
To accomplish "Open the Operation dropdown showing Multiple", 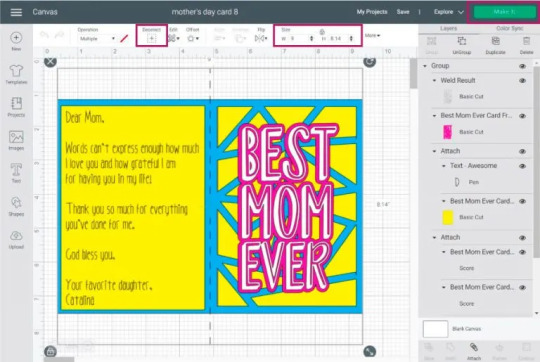I will [x=96, y=39].
